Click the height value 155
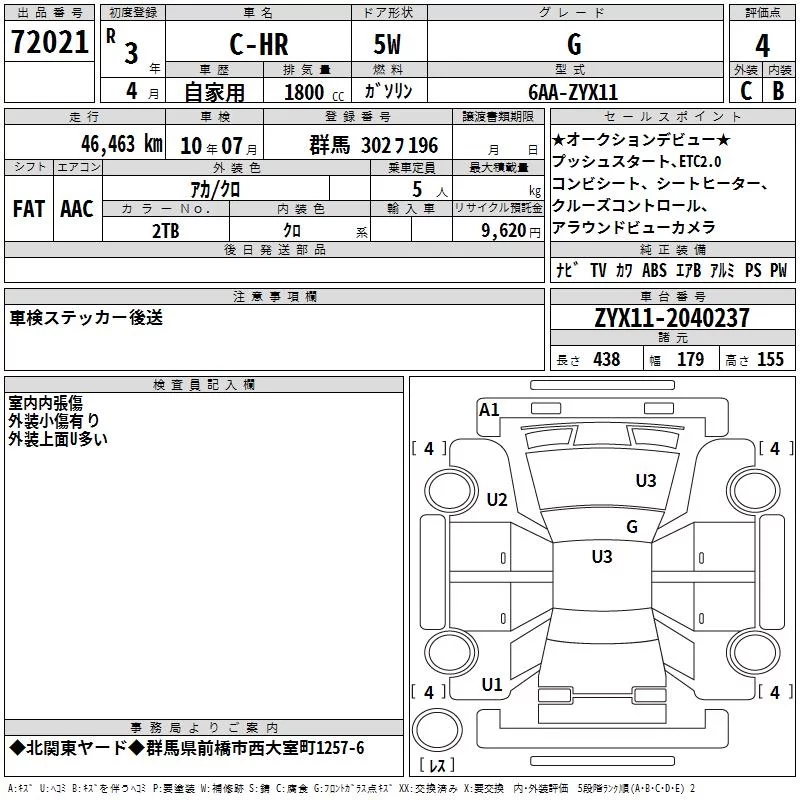This screenshot has width=800, height=800. point(770,359)
